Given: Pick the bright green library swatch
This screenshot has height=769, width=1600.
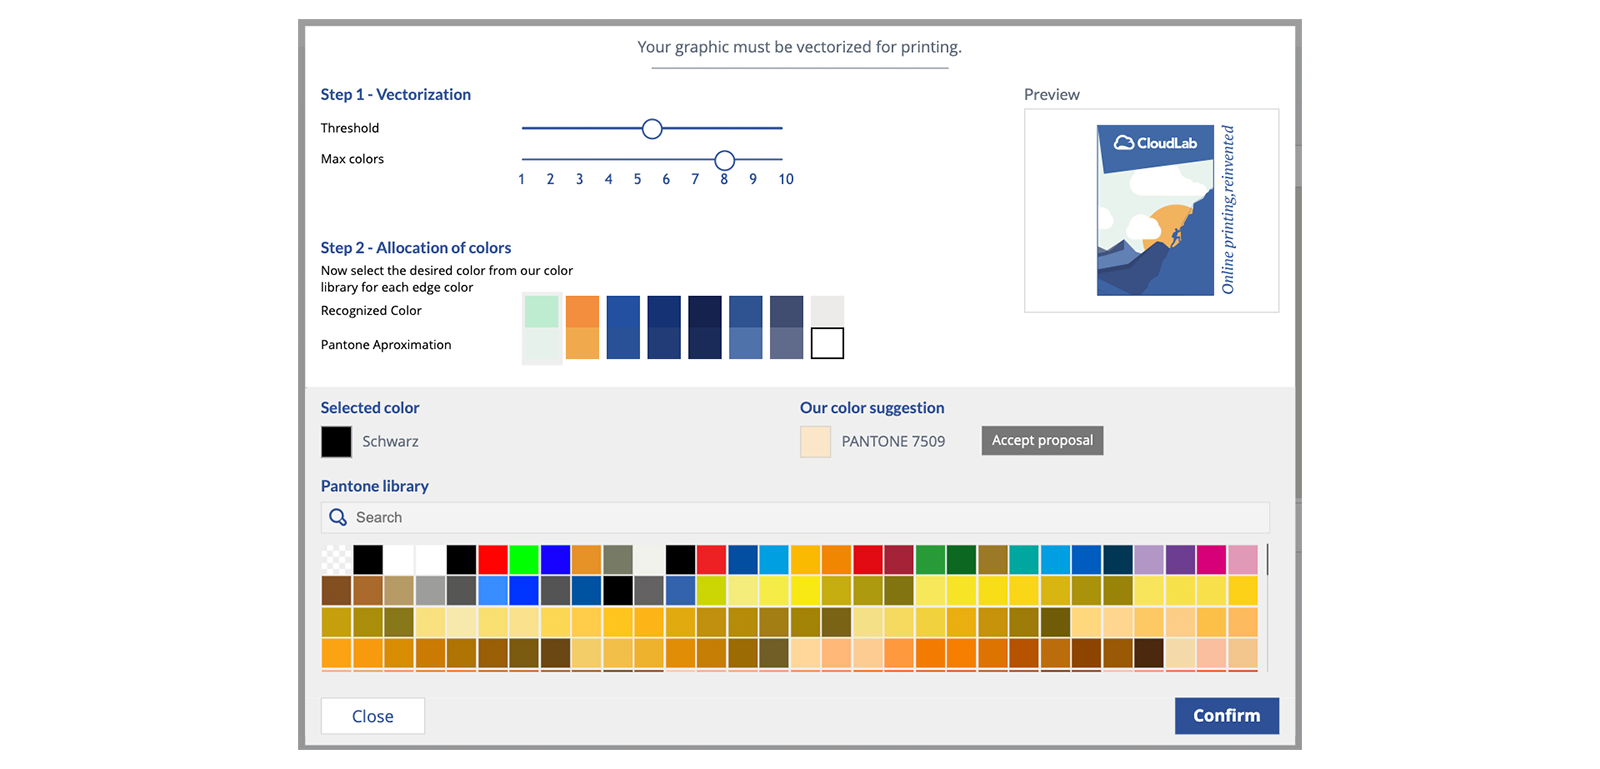Looking at the screenshot, I should pos(524,559).
